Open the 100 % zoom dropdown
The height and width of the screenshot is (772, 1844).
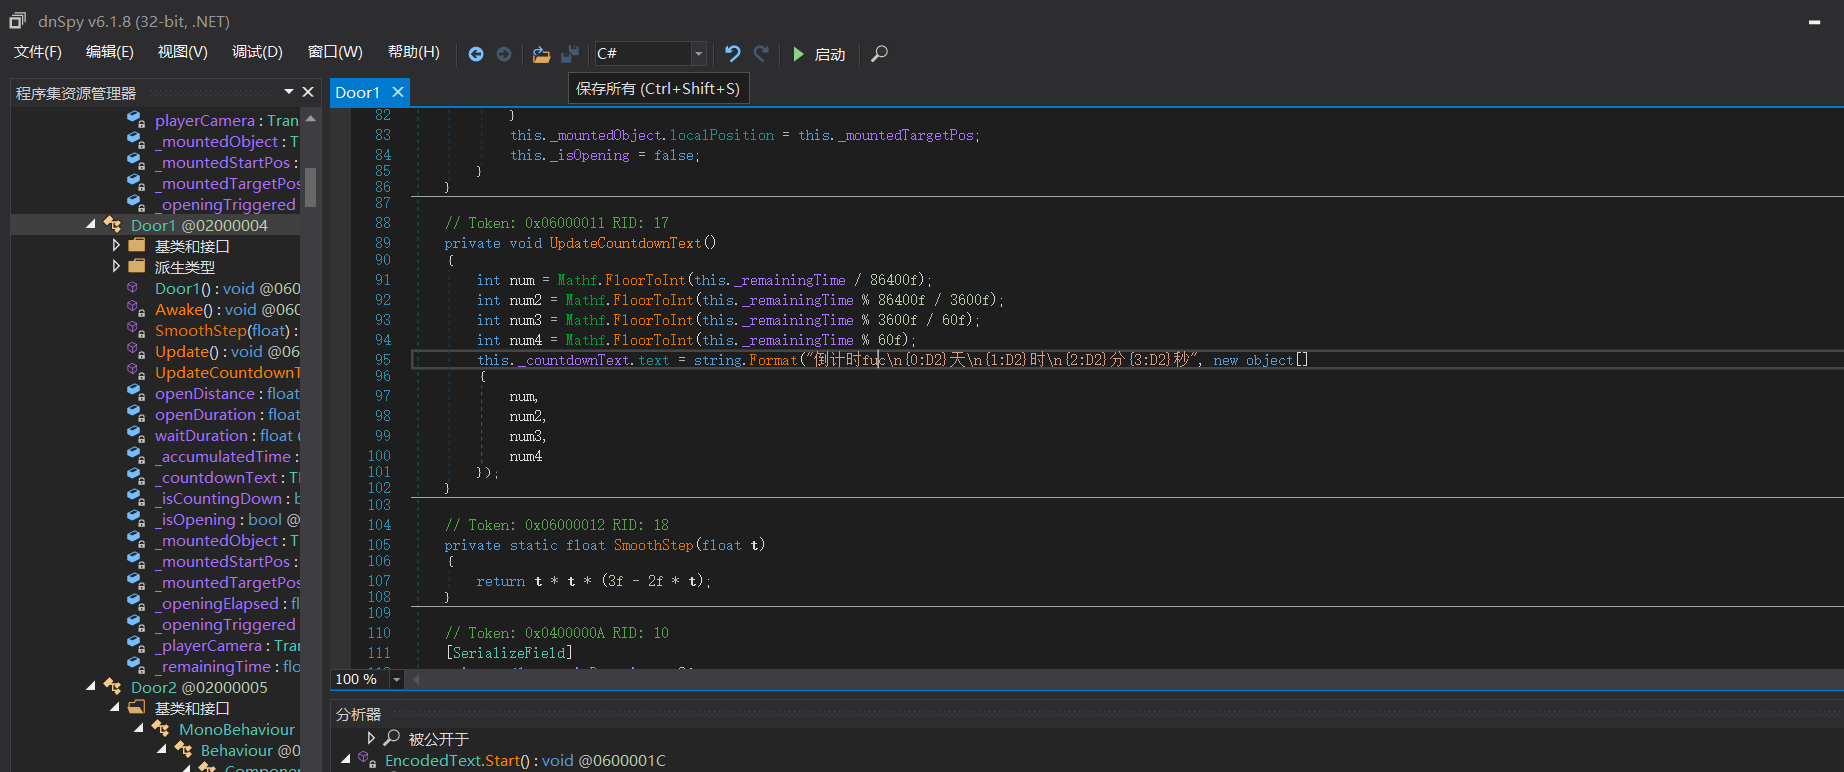coord(396,680)
